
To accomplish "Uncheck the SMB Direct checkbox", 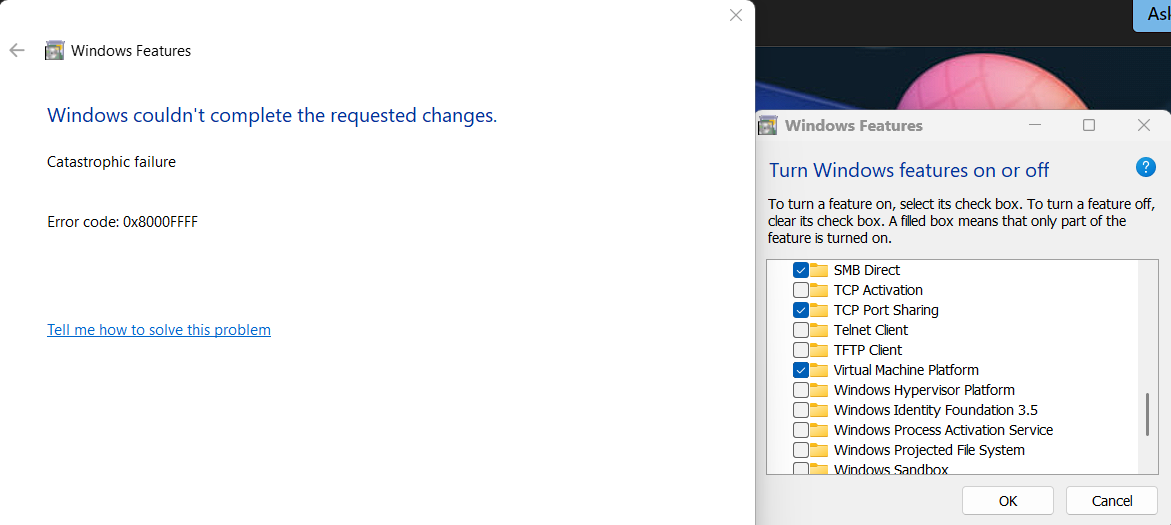I will click(801, 270).
